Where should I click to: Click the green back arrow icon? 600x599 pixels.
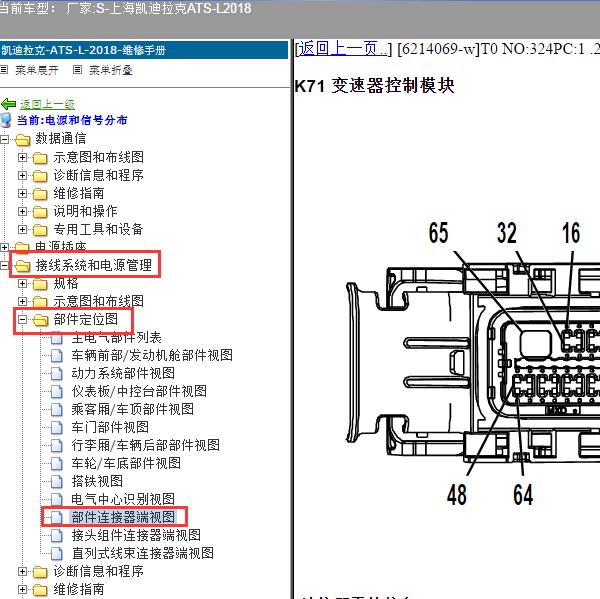[x=8, y=104]
